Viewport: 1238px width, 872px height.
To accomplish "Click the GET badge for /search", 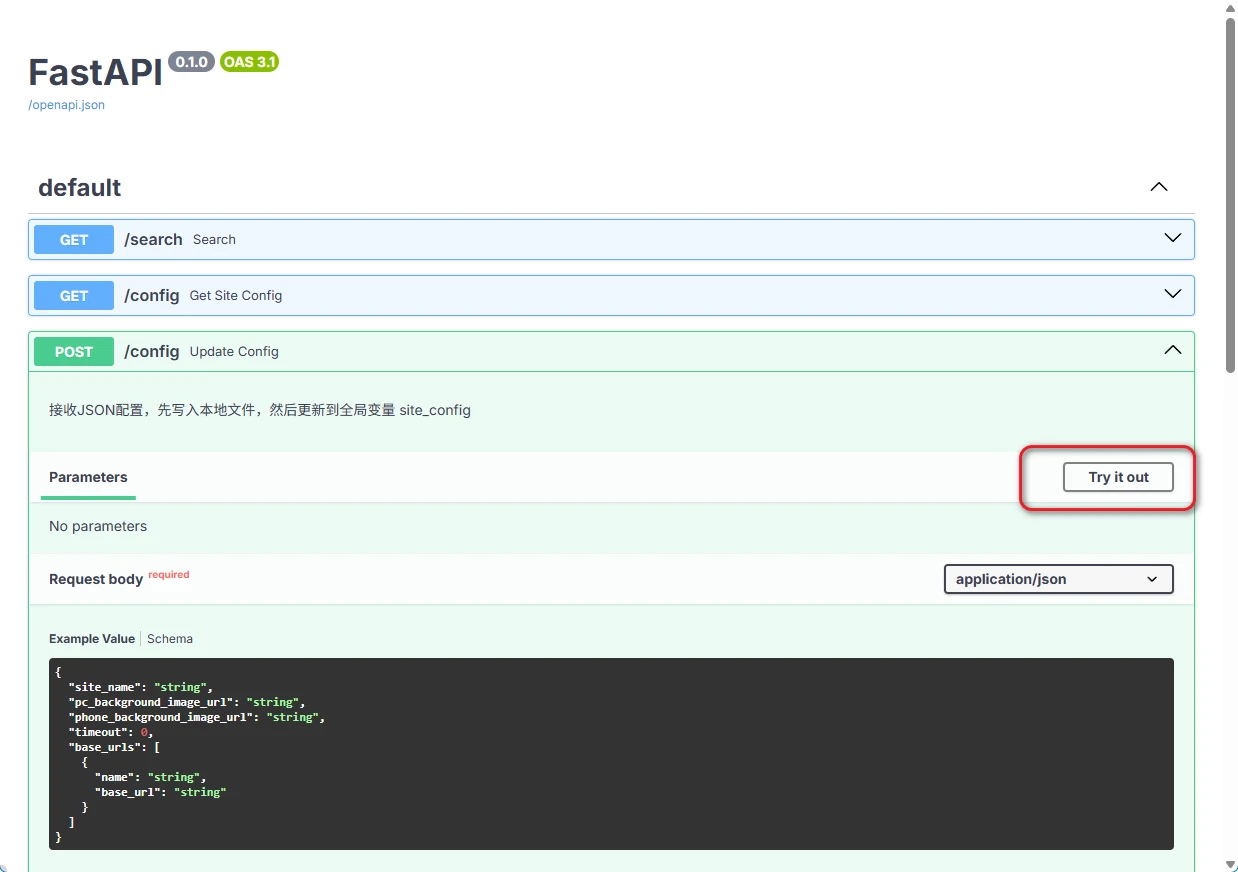I will tap(74, 240).
